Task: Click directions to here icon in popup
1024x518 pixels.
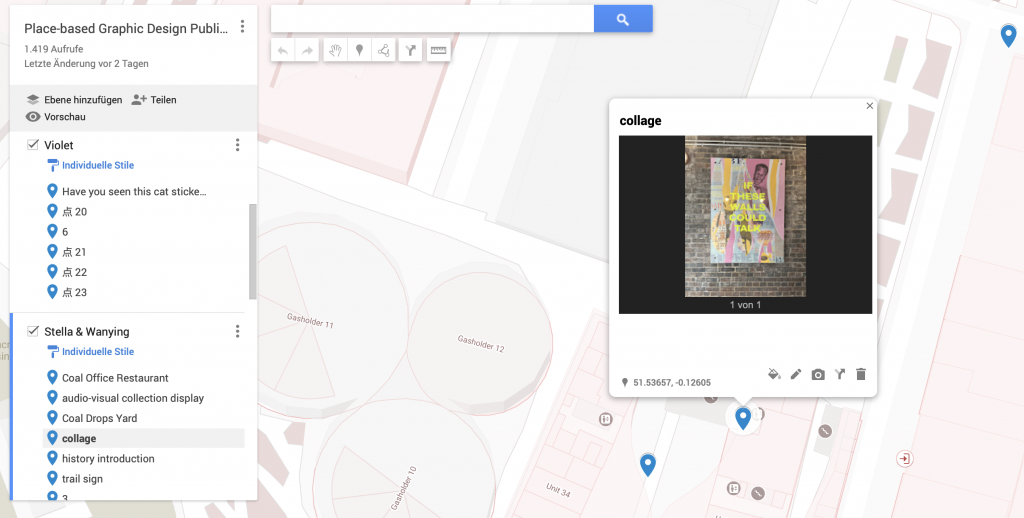Action: (840, 374)
